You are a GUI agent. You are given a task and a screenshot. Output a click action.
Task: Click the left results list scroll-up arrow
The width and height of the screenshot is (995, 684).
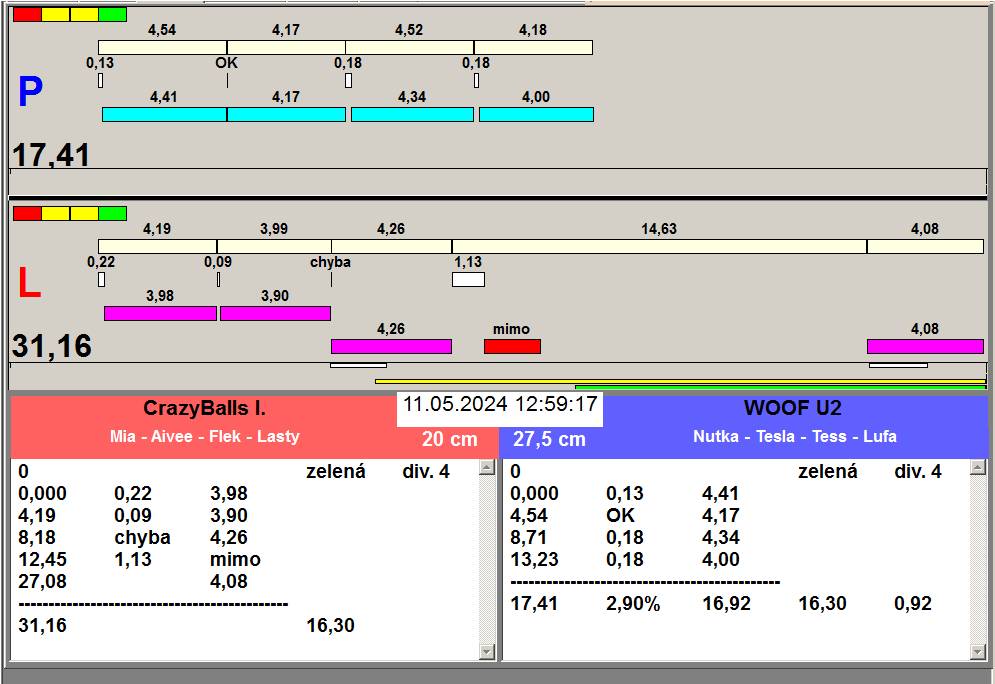click(487, 468)
